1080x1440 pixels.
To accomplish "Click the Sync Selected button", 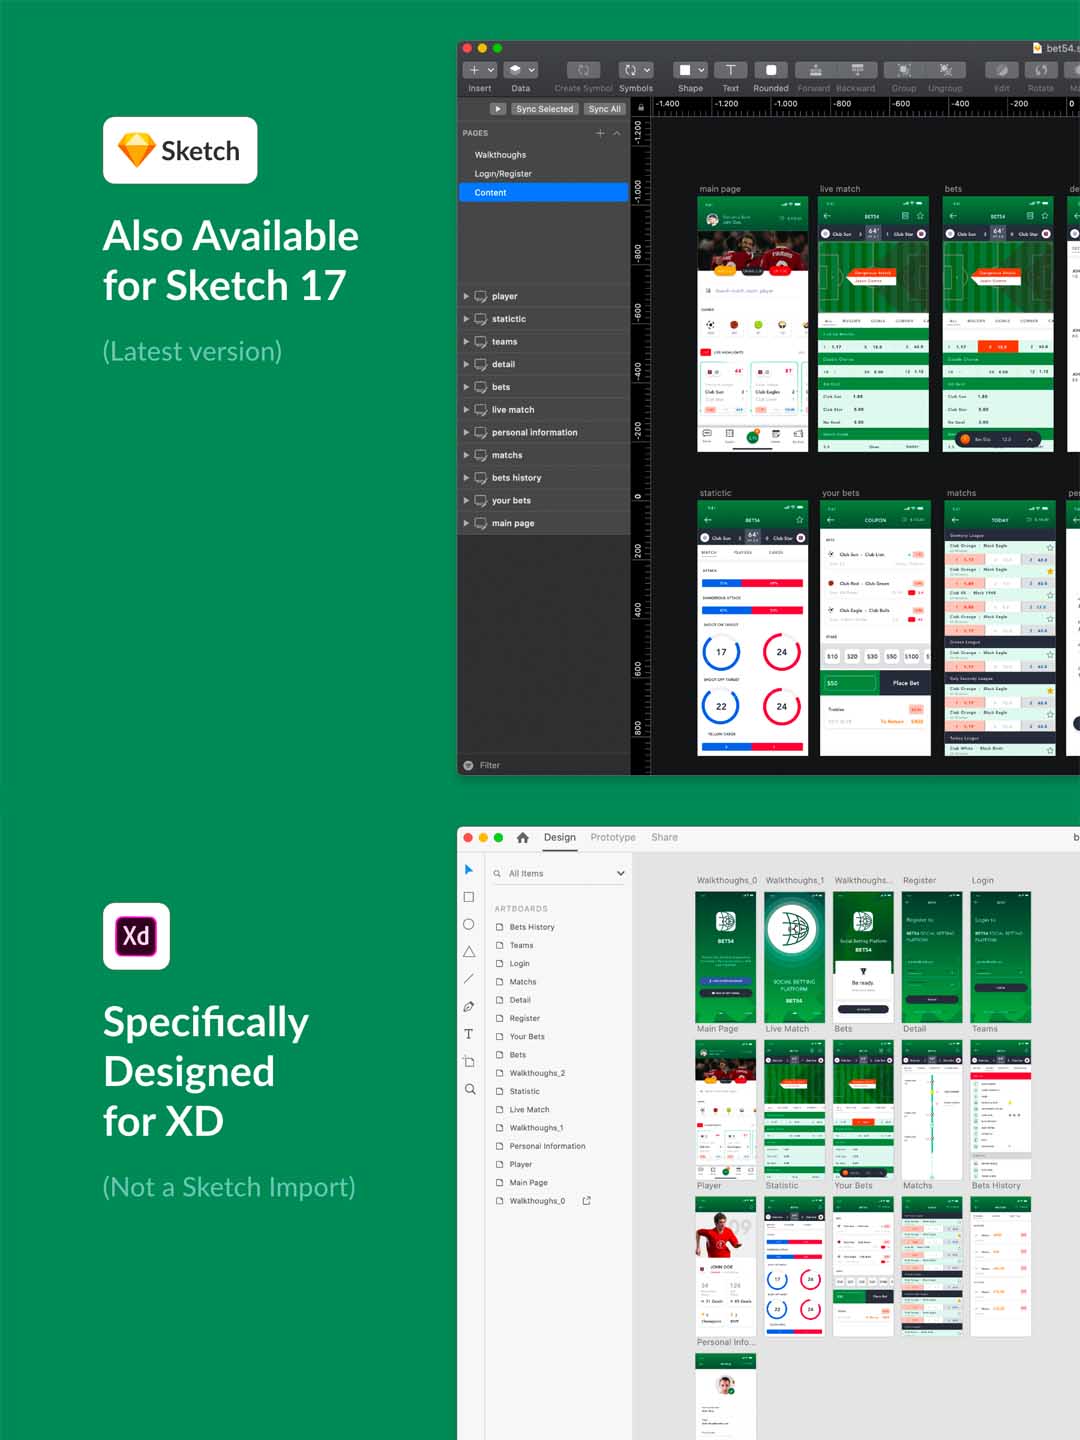I will (x=544, y=109).
